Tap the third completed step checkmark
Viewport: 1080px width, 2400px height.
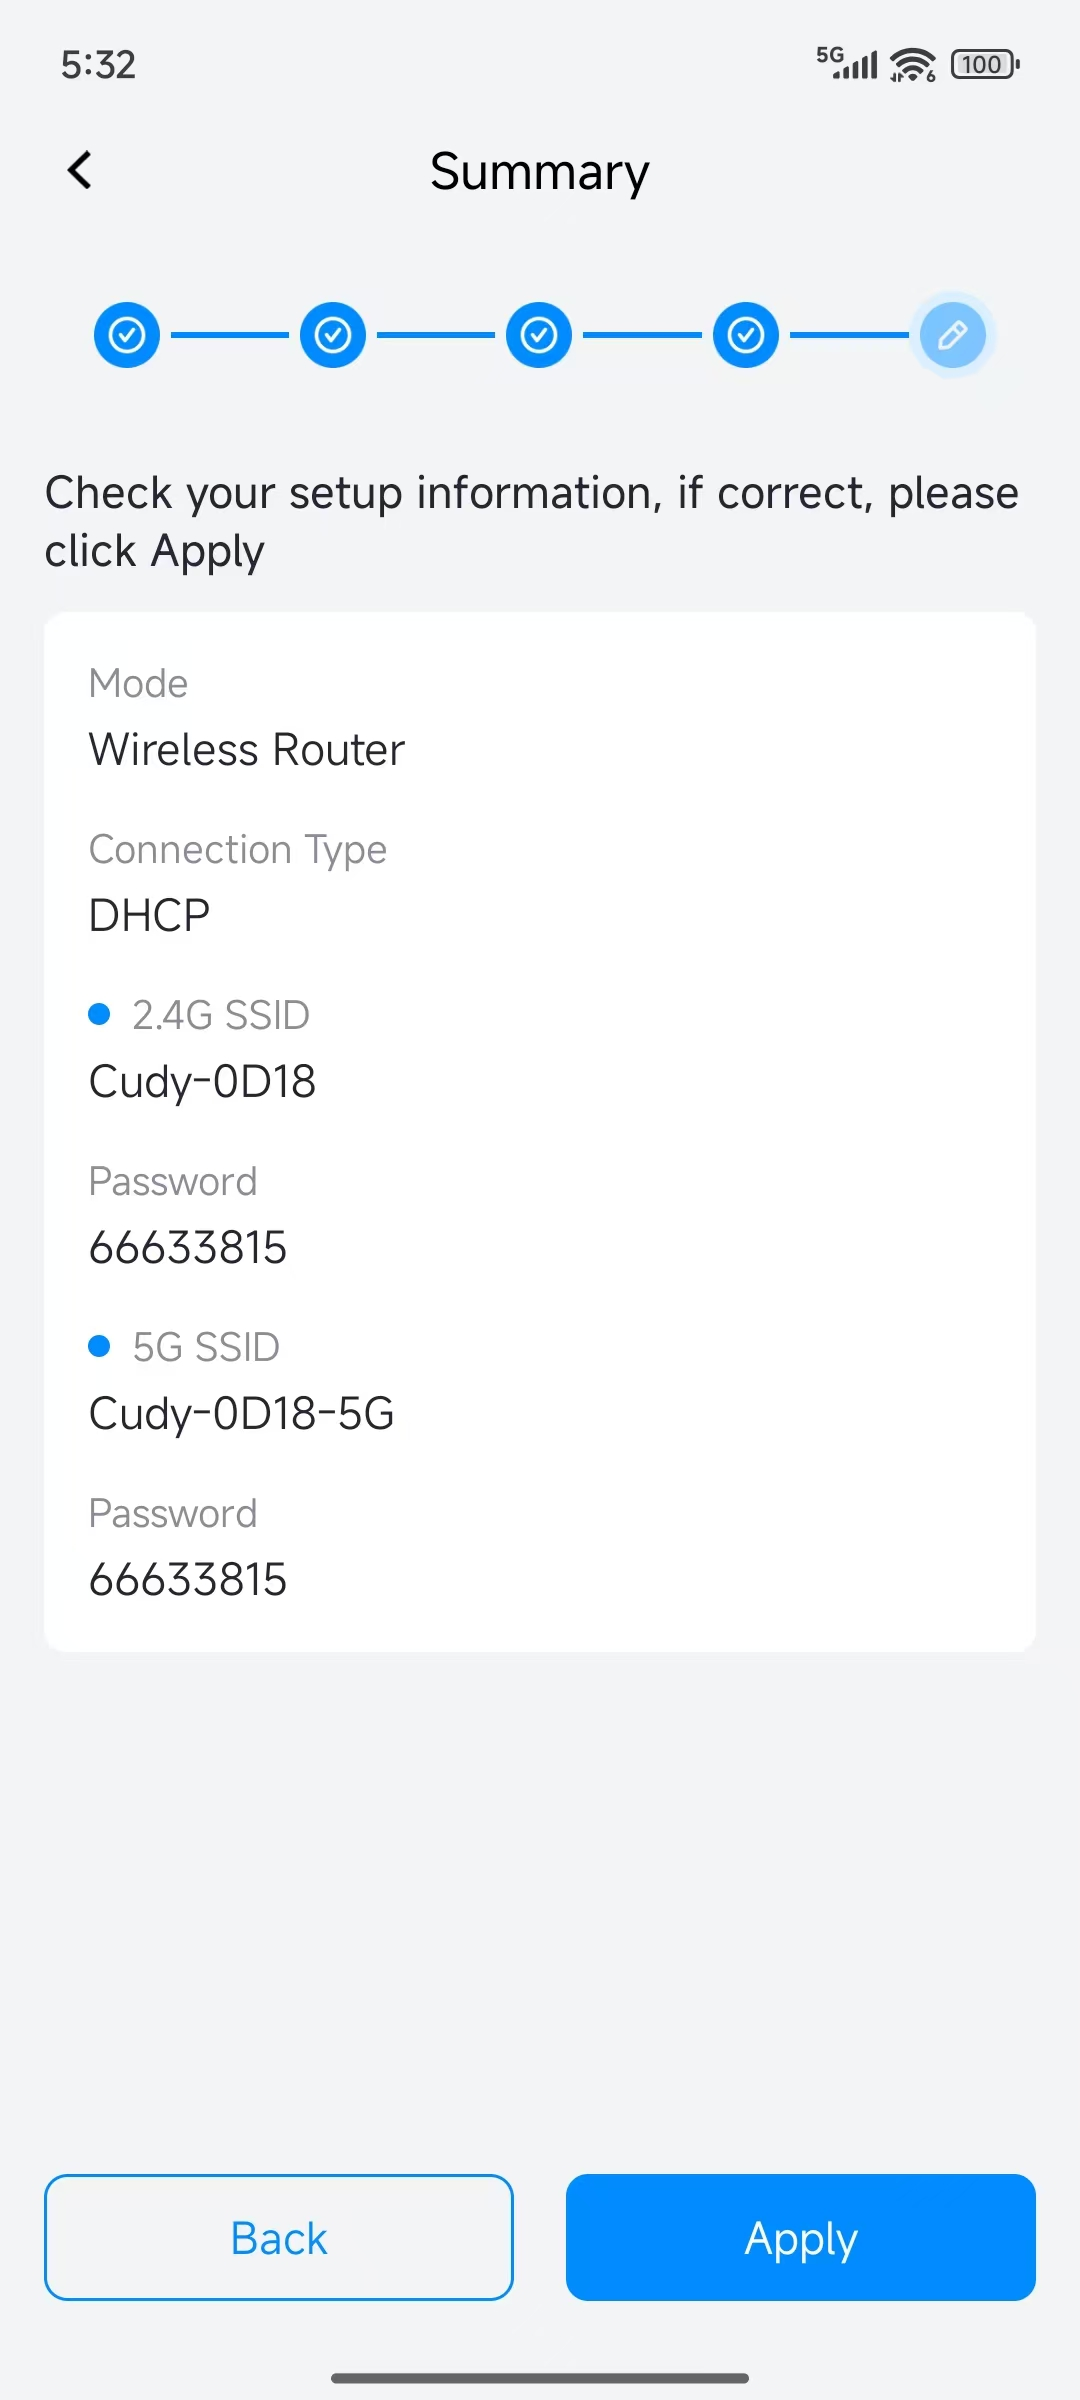(x=539, y=335)
